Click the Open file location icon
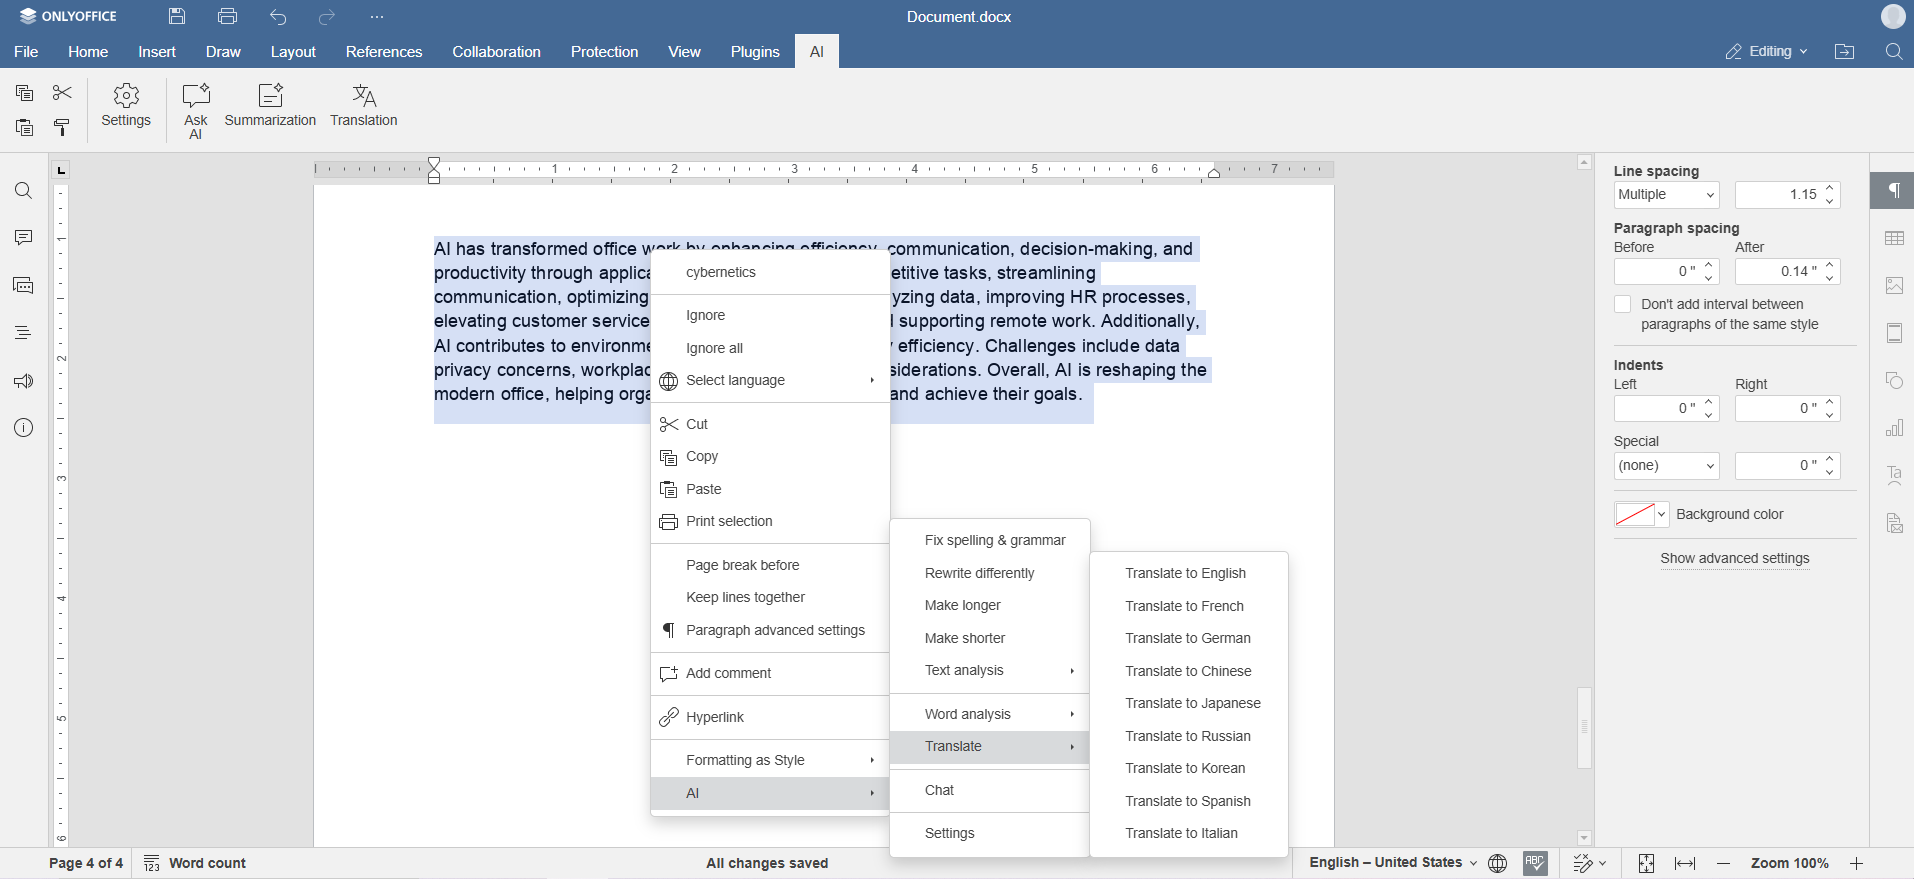This screenshot has height=879, width=1914. 1845,51
